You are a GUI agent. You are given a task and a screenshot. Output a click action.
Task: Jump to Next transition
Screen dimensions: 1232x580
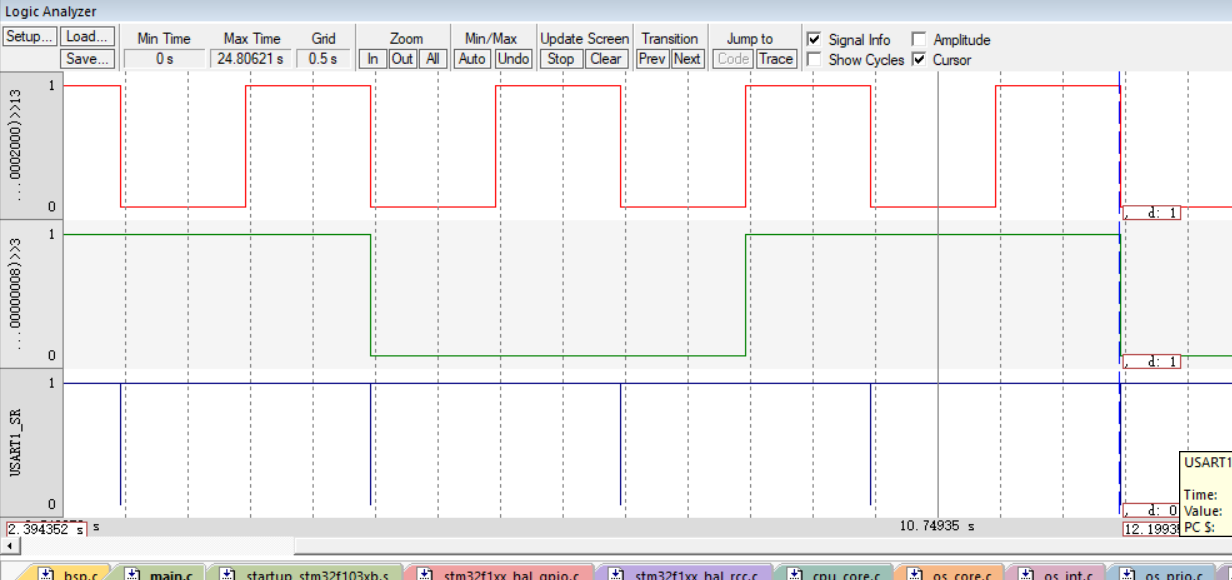tap(687, 59)
